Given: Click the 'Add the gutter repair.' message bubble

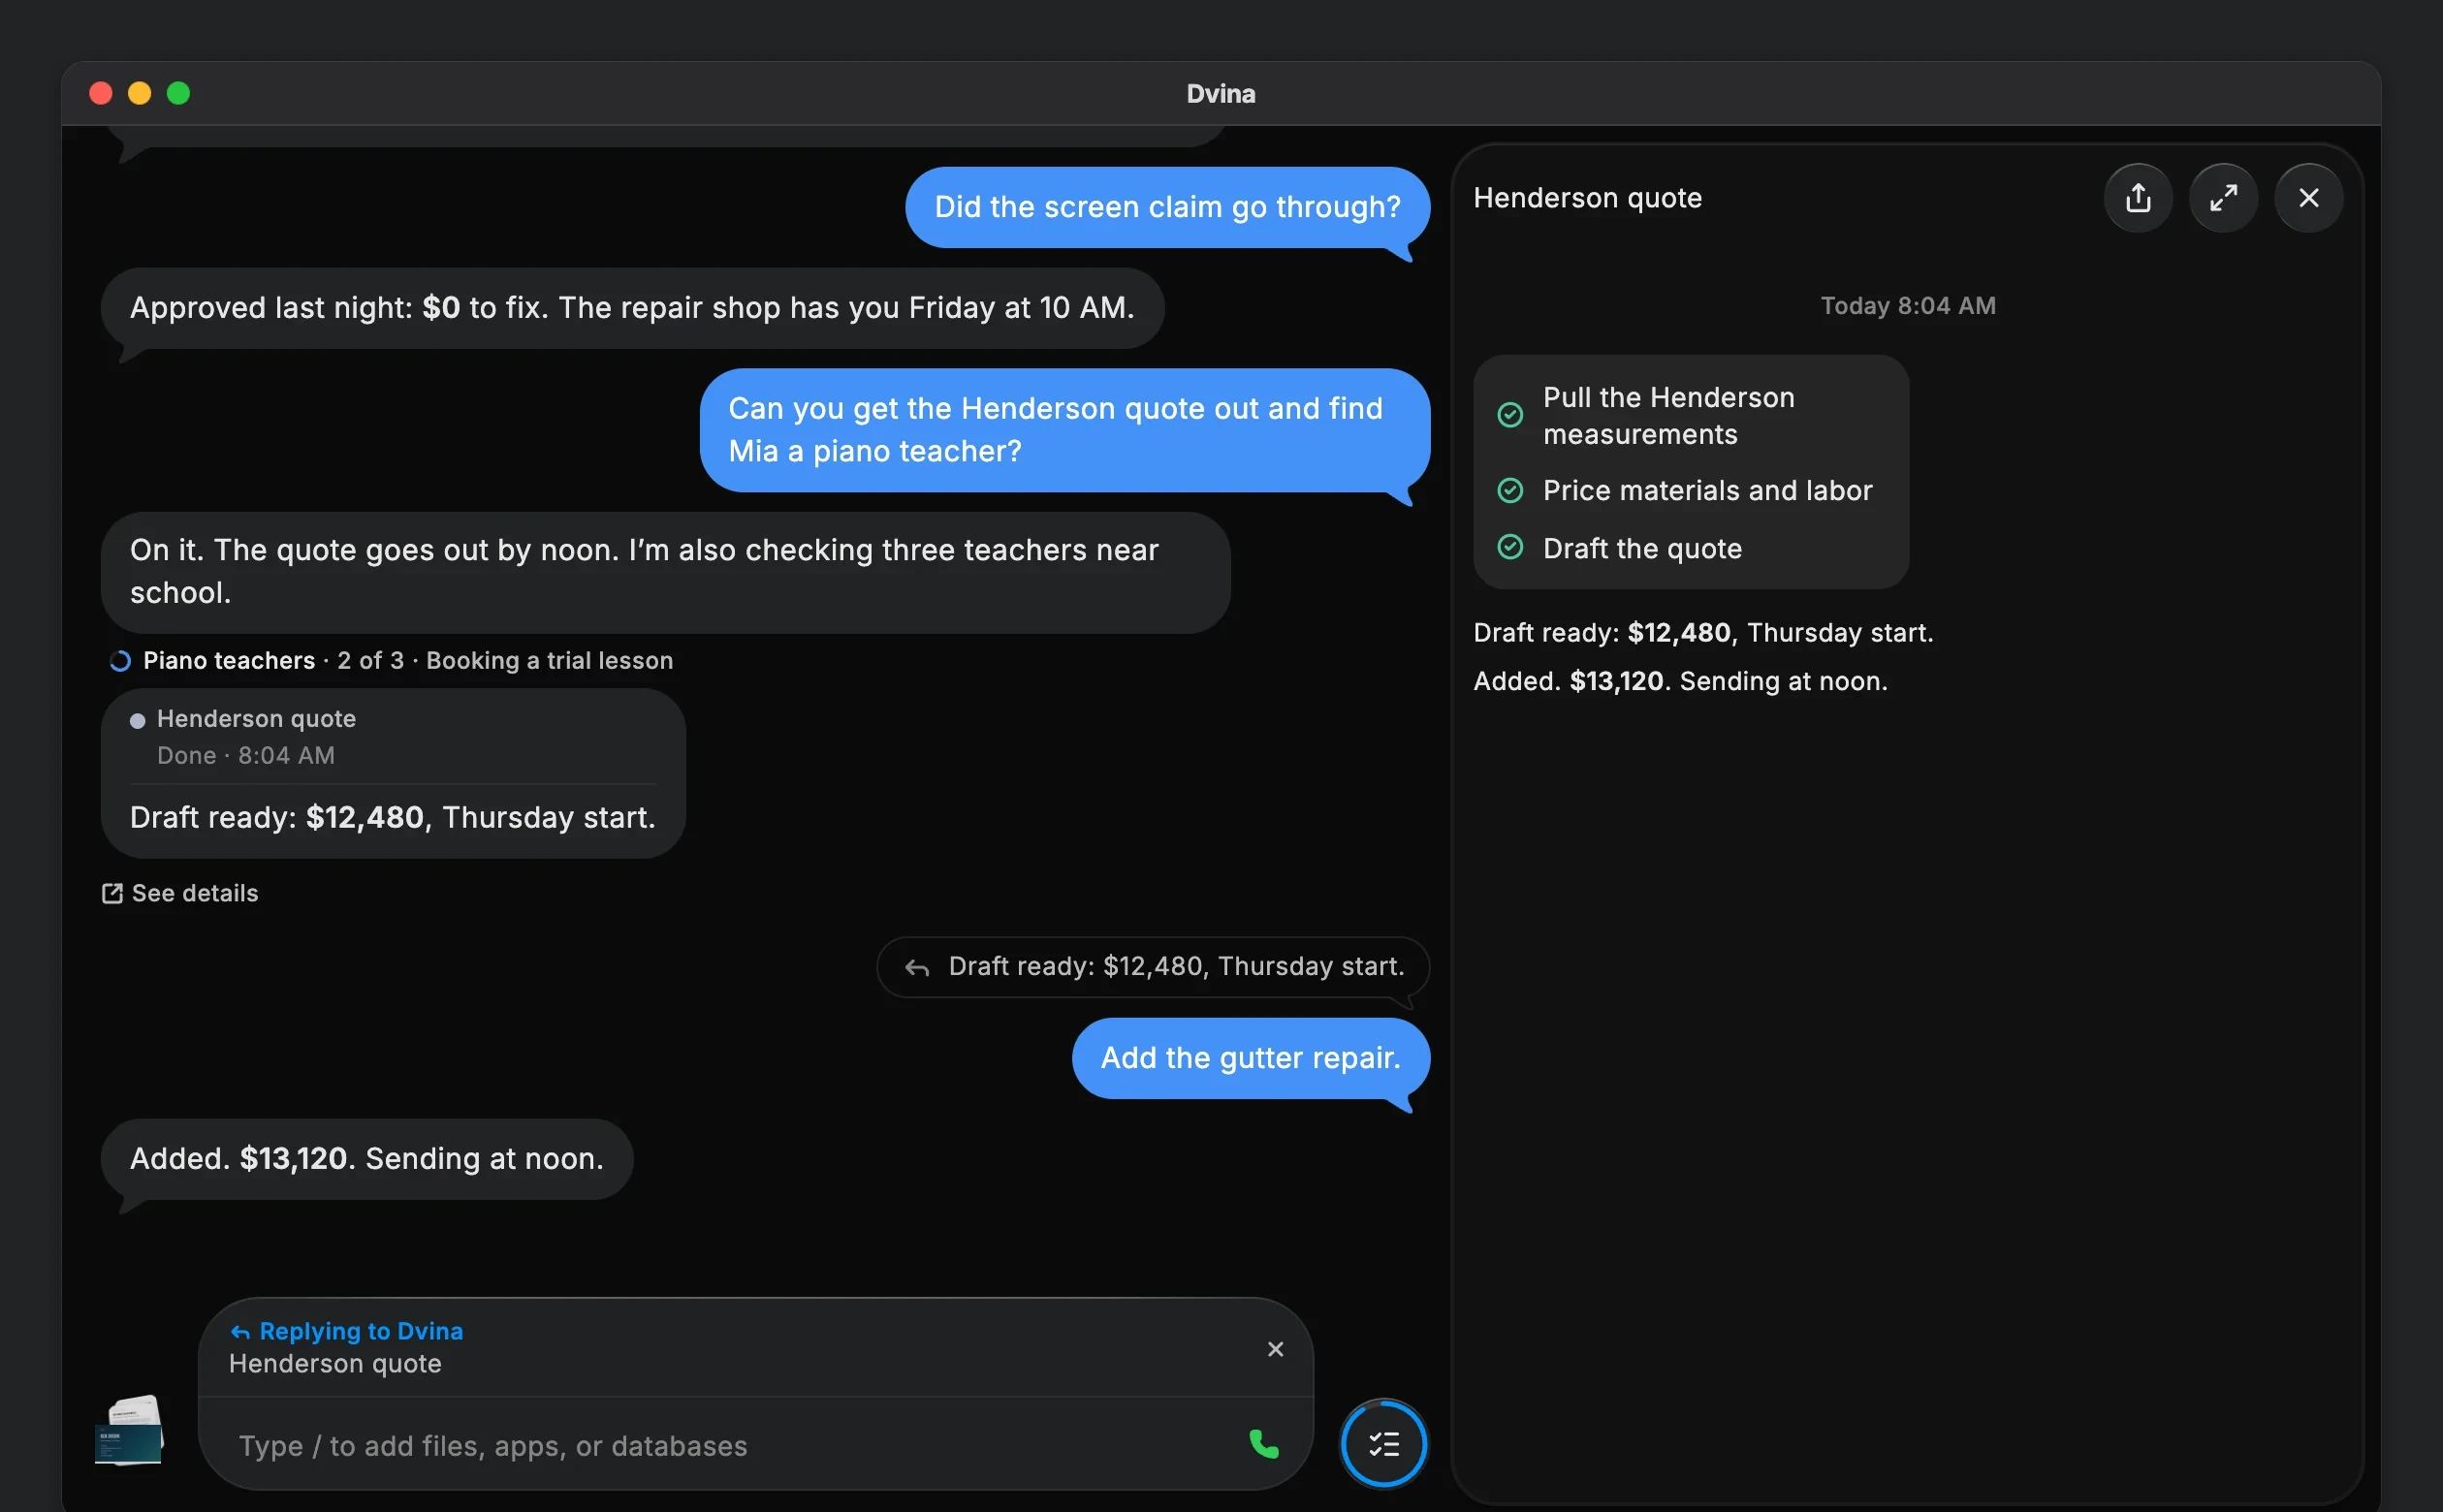Looking at the screenshot, I should pos(1250,1057).
